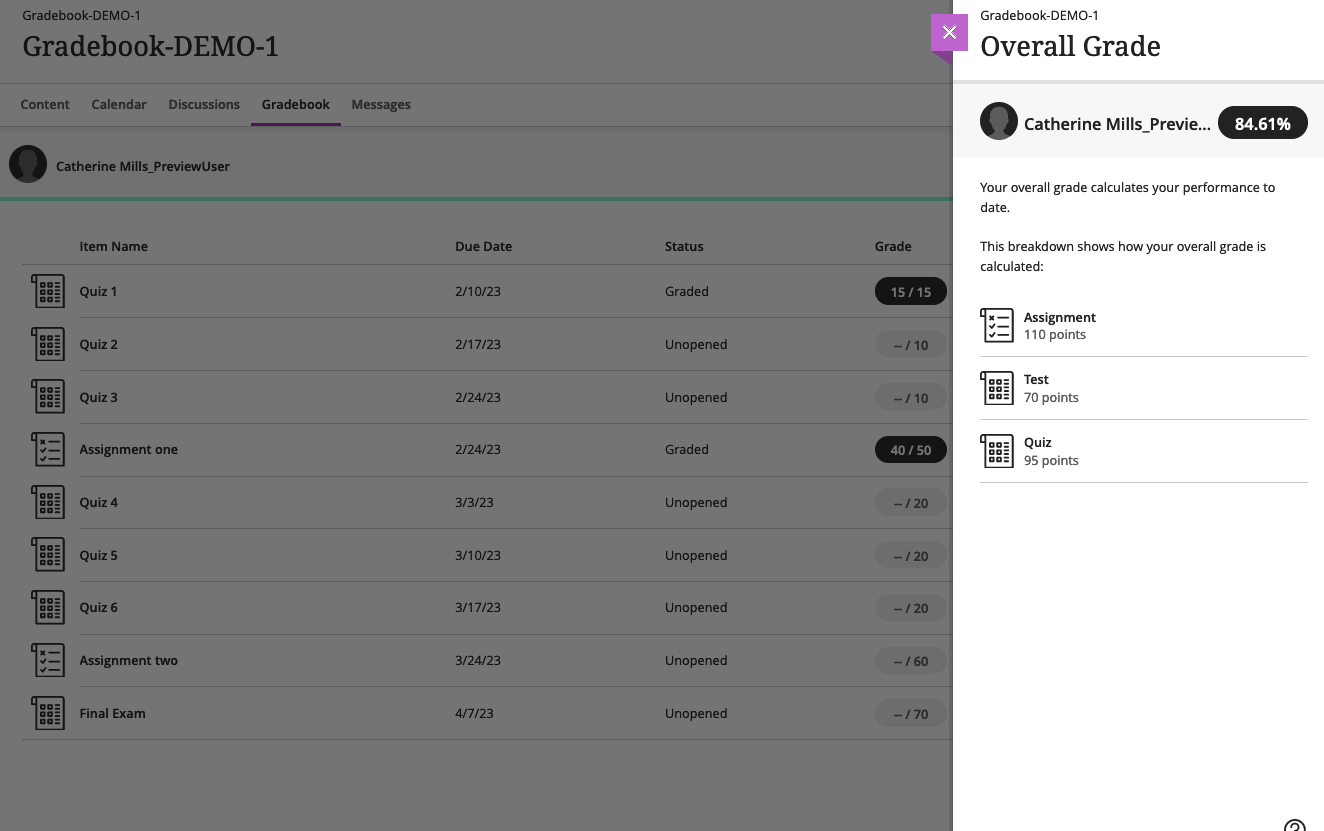Click the Assignment category icon in breakdown

[x=997, y=325]
